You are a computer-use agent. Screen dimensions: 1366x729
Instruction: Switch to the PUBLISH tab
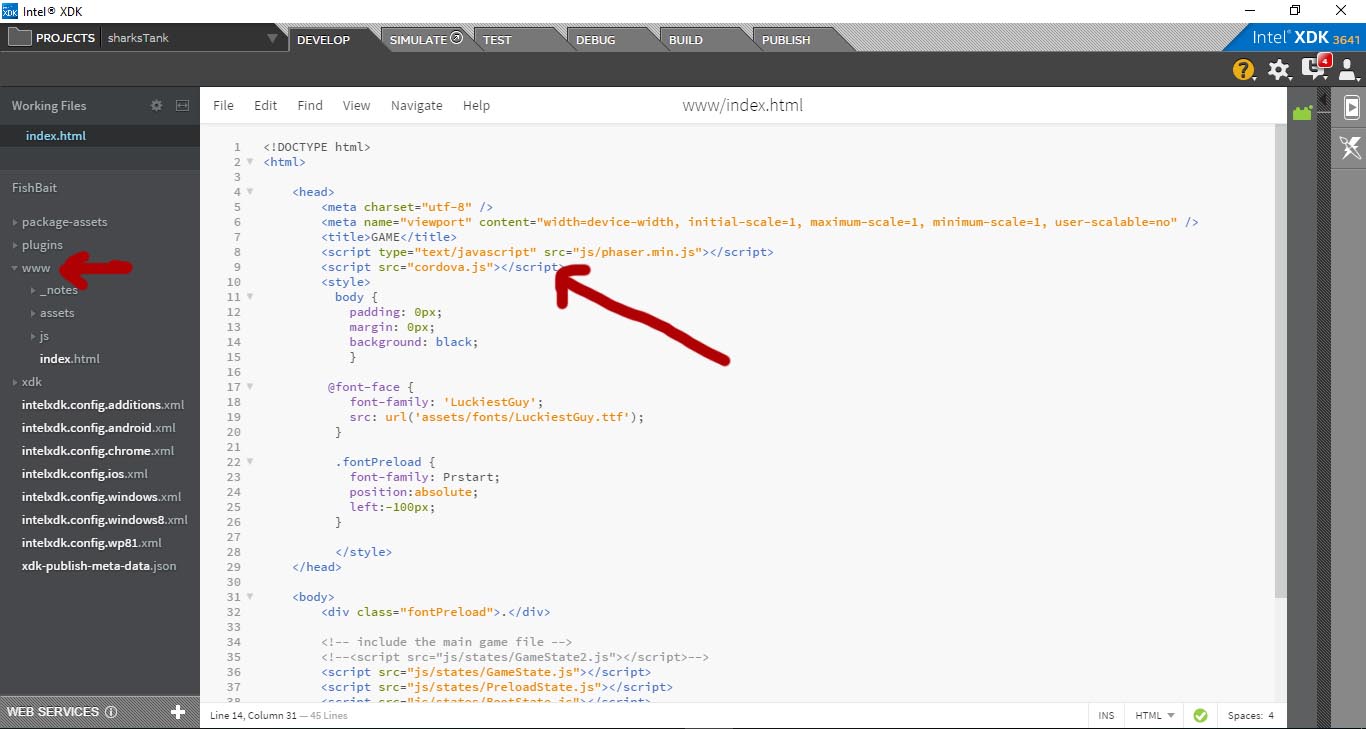(786, 40)
